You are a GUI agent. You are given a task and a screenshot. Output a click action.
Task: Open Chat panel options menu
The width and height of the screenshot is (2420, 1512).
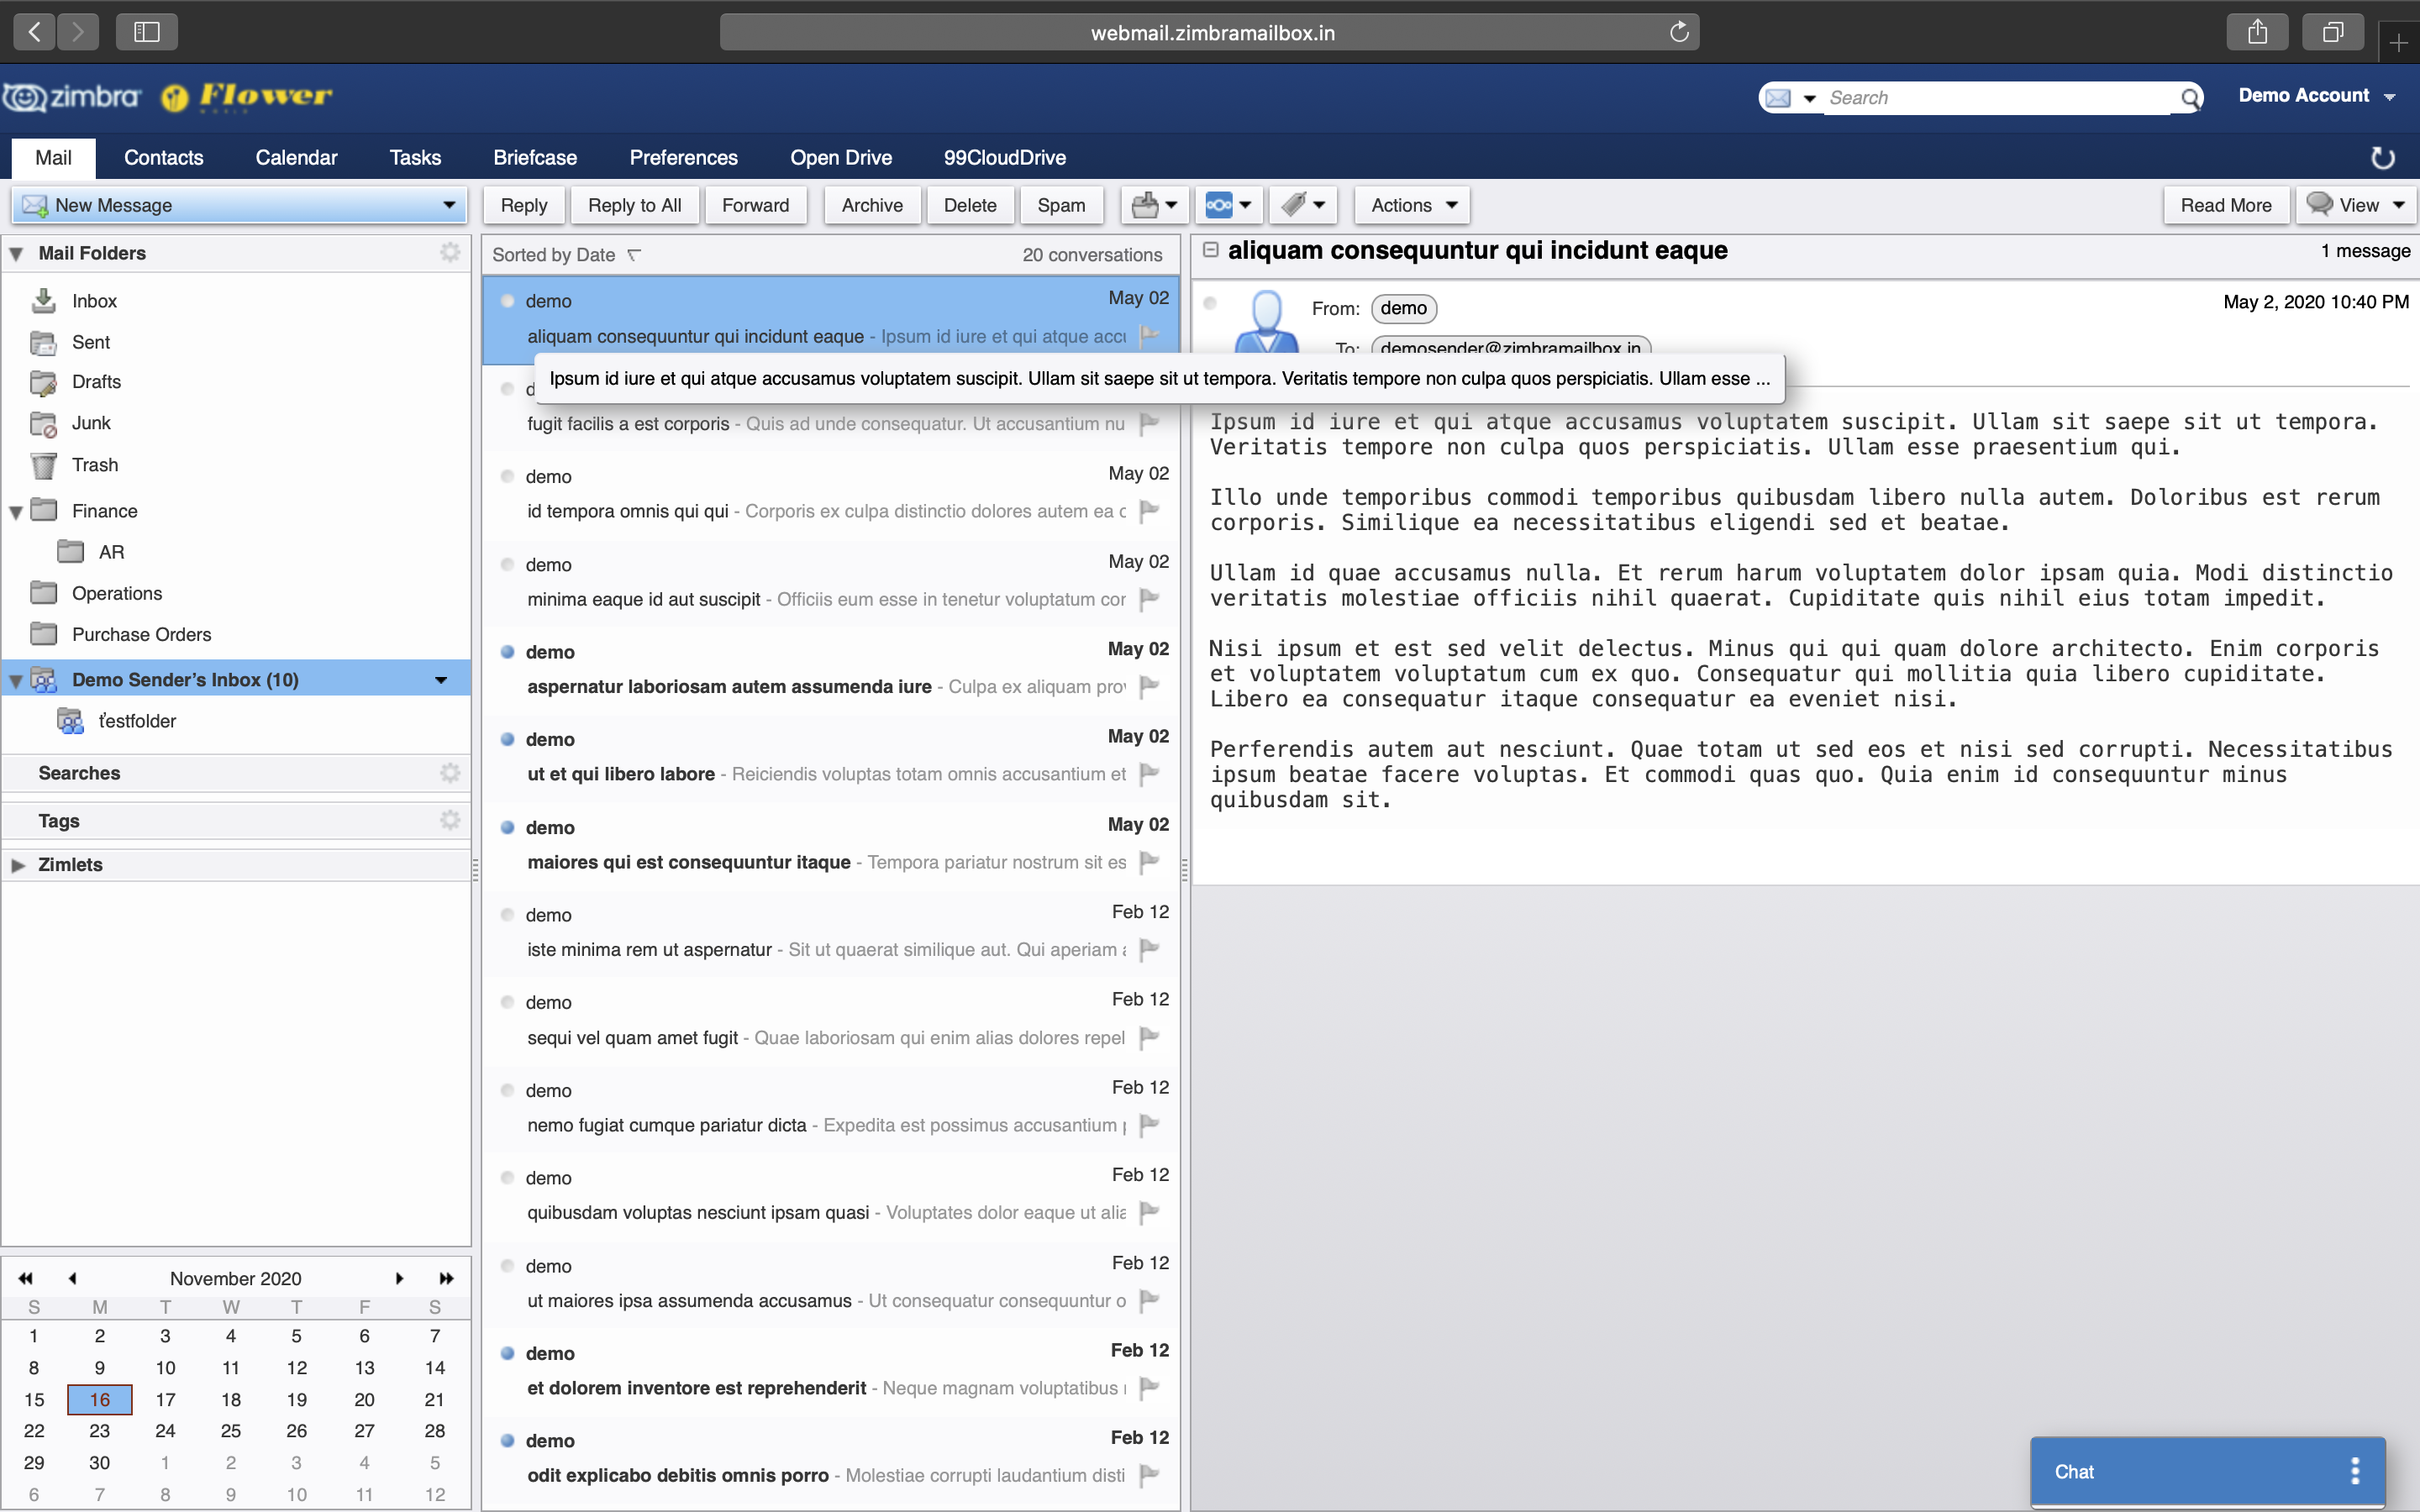click(2355, 1471)
